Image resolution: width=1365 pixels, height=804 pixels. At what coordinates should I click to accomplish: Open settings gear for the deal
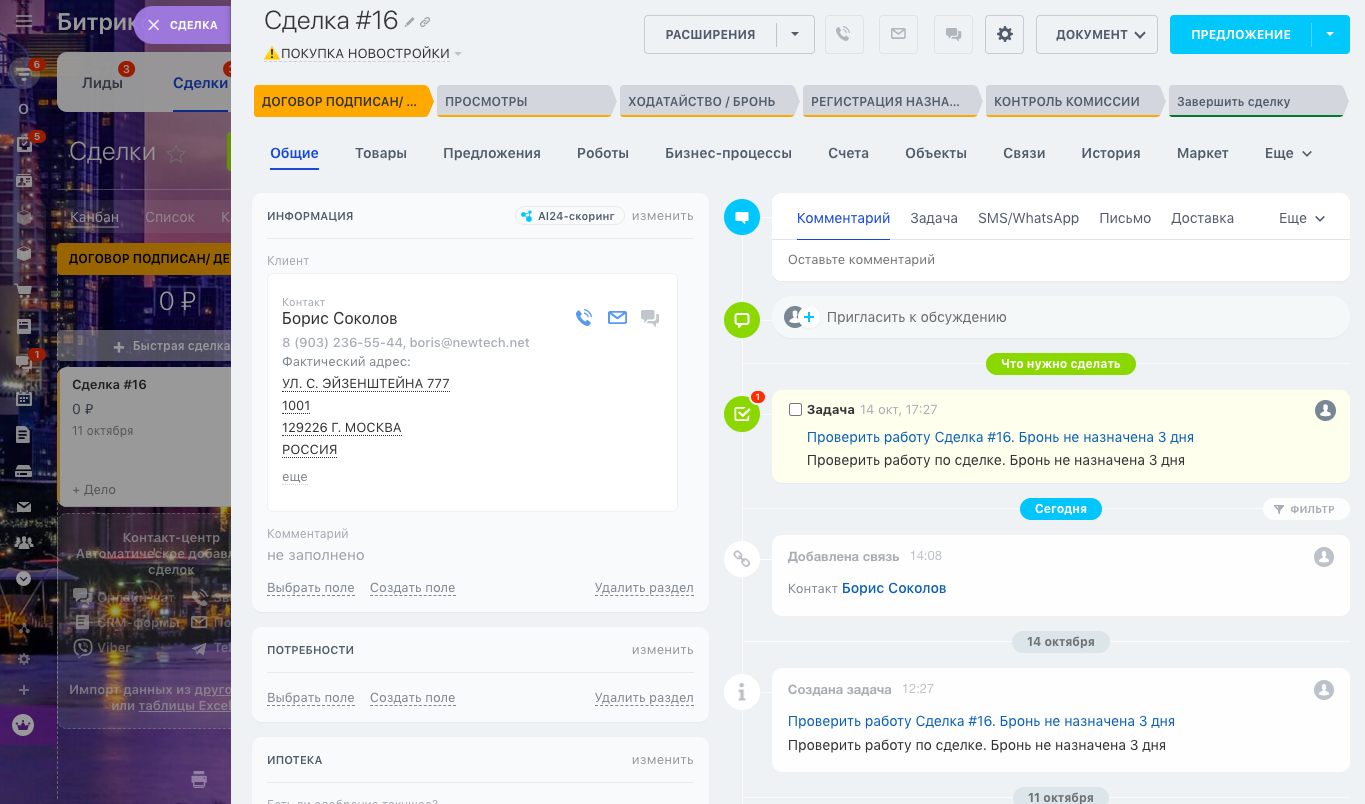(x=1004, y=34)
